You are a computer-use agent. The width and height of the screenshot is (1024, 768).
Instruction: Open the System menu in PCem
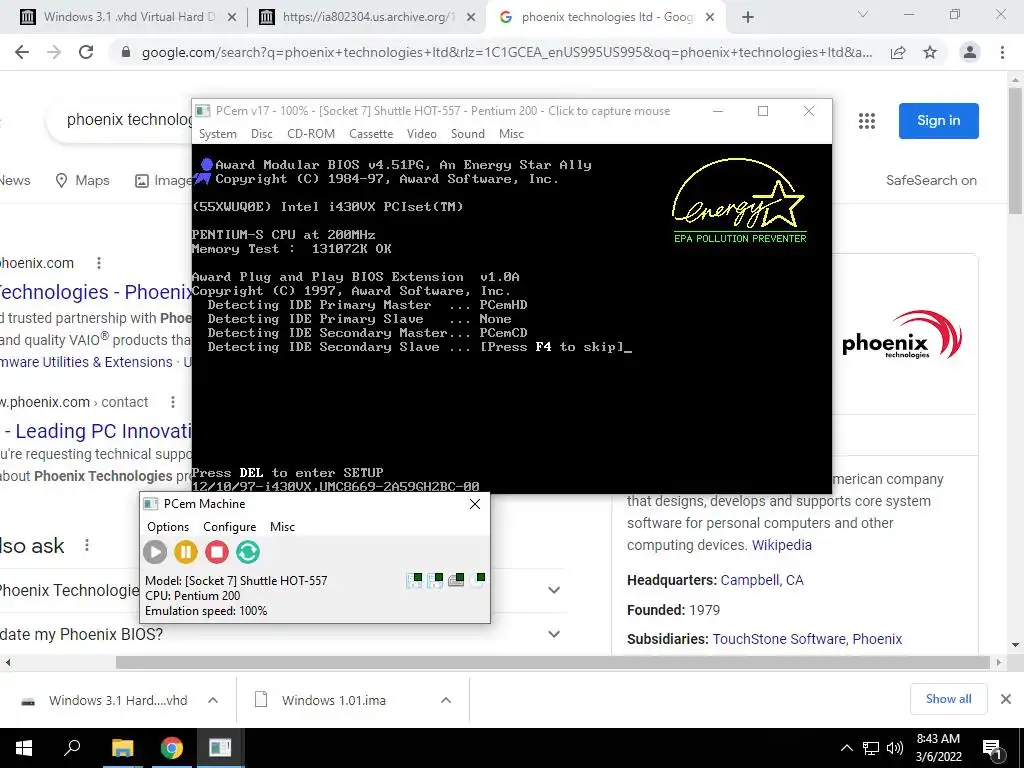[x=217, y=134]
